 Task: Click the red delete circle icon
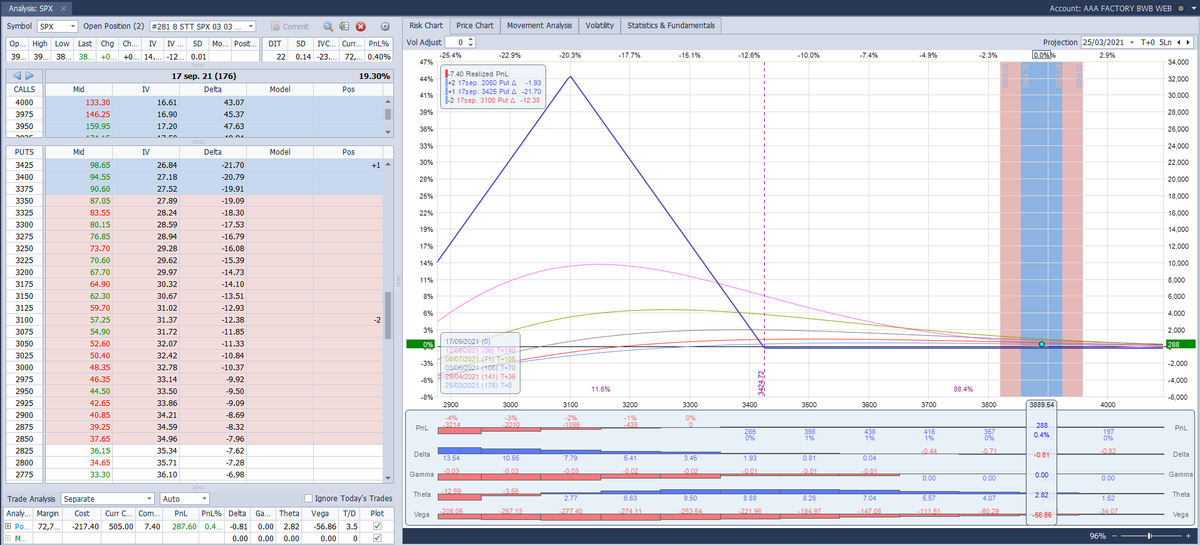(361, 26)
